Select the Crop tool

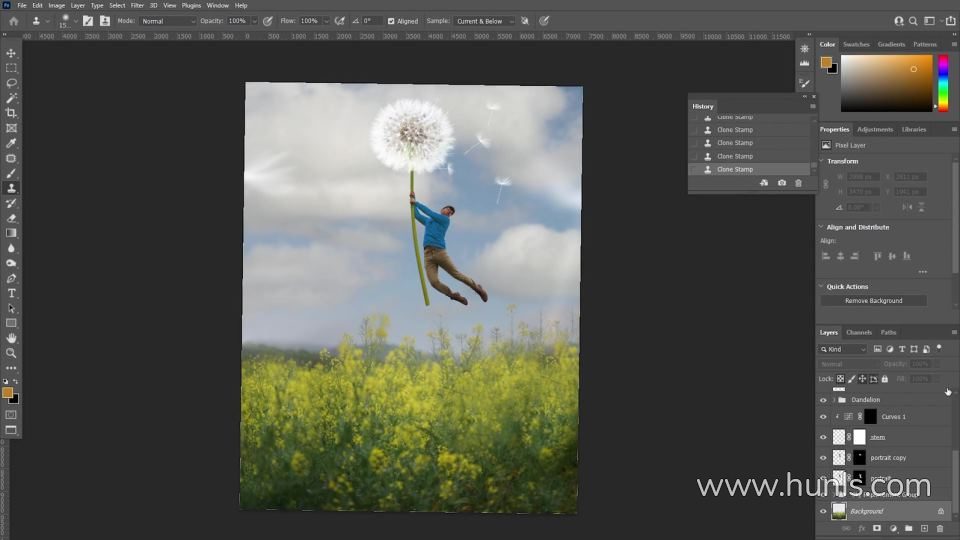click(x=11, y=113)
